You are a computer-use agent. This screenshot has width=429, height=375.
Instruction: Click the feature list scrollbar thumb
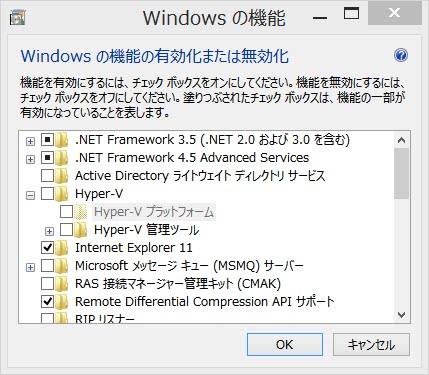pyautogui.click(x=402, y=174)
